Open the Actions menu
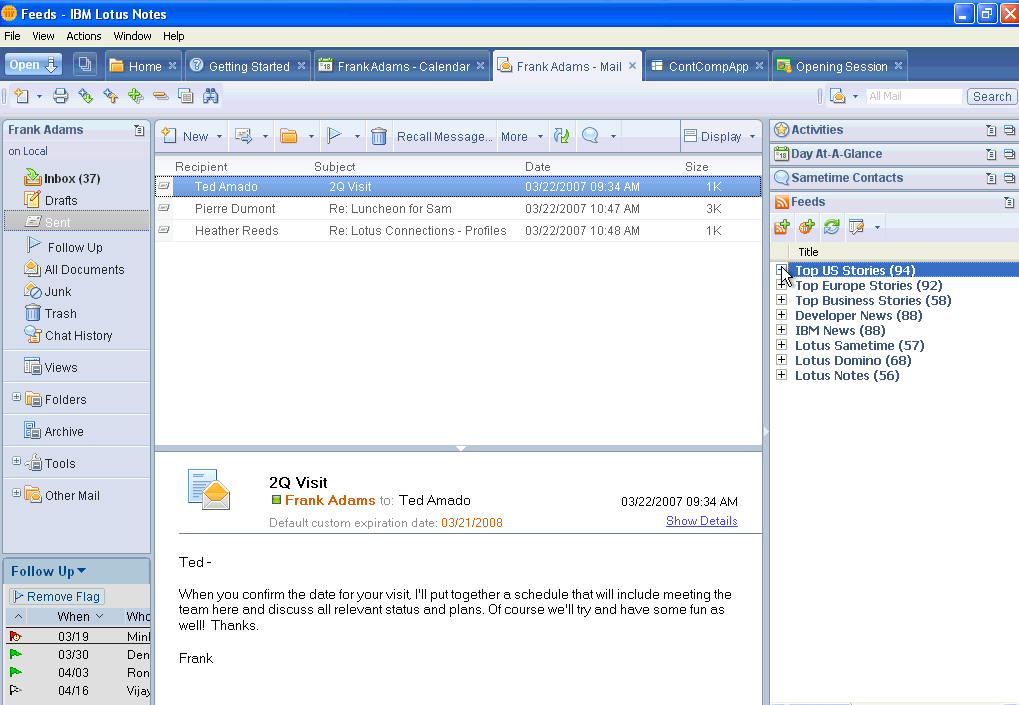1019x705 pixels. [84, 36]
